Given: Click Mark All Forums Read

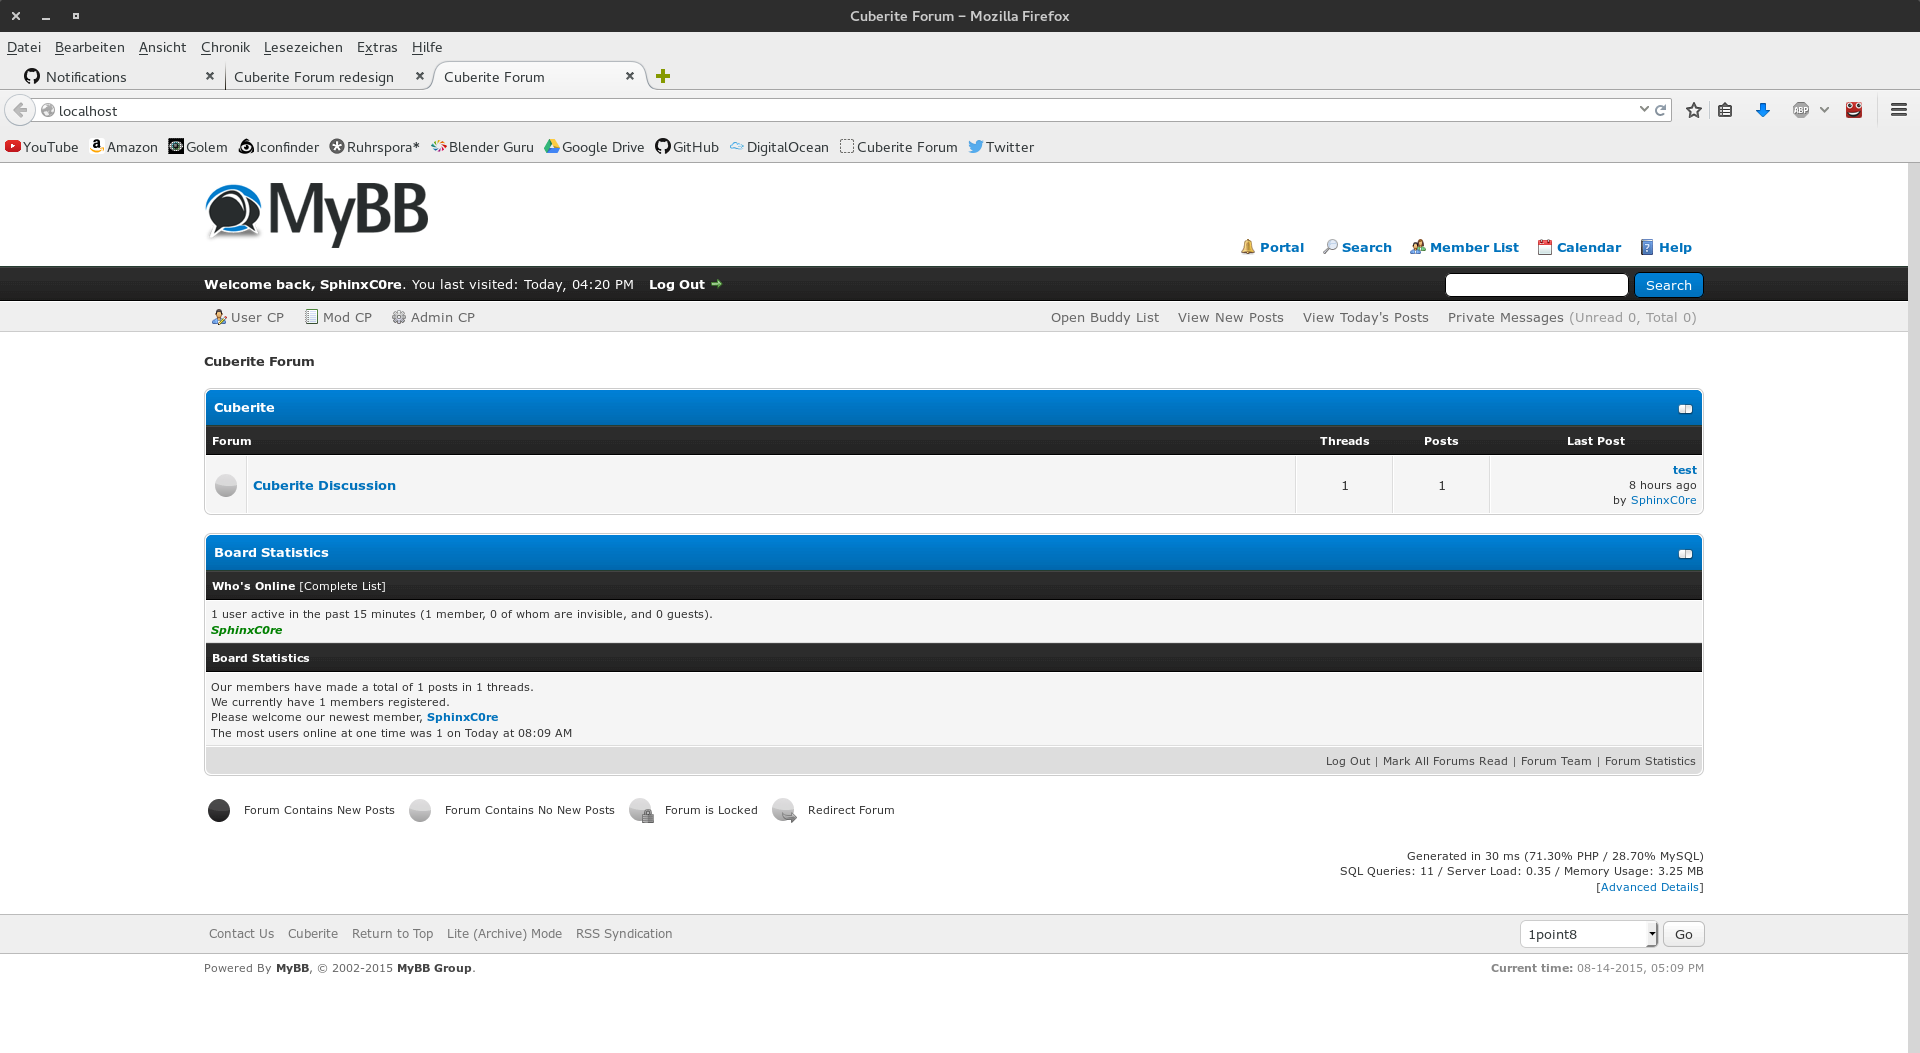Looking at the screenshot, I should 1445,761.
